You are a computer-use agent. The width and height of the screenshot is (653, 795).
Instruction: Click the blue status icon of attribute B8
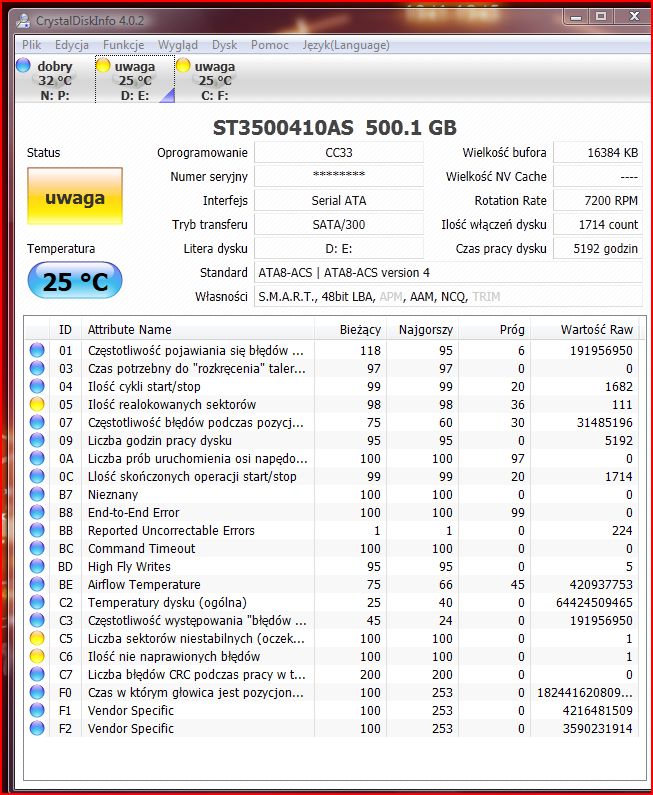(x=37, y=513)
